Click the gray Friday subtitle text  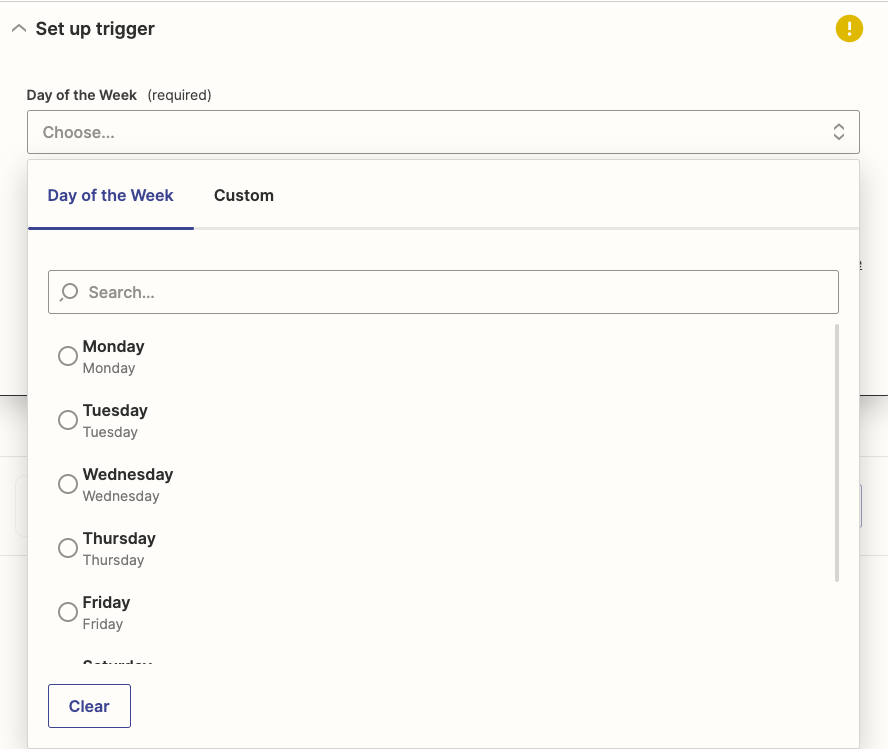[x=103, y=624]
